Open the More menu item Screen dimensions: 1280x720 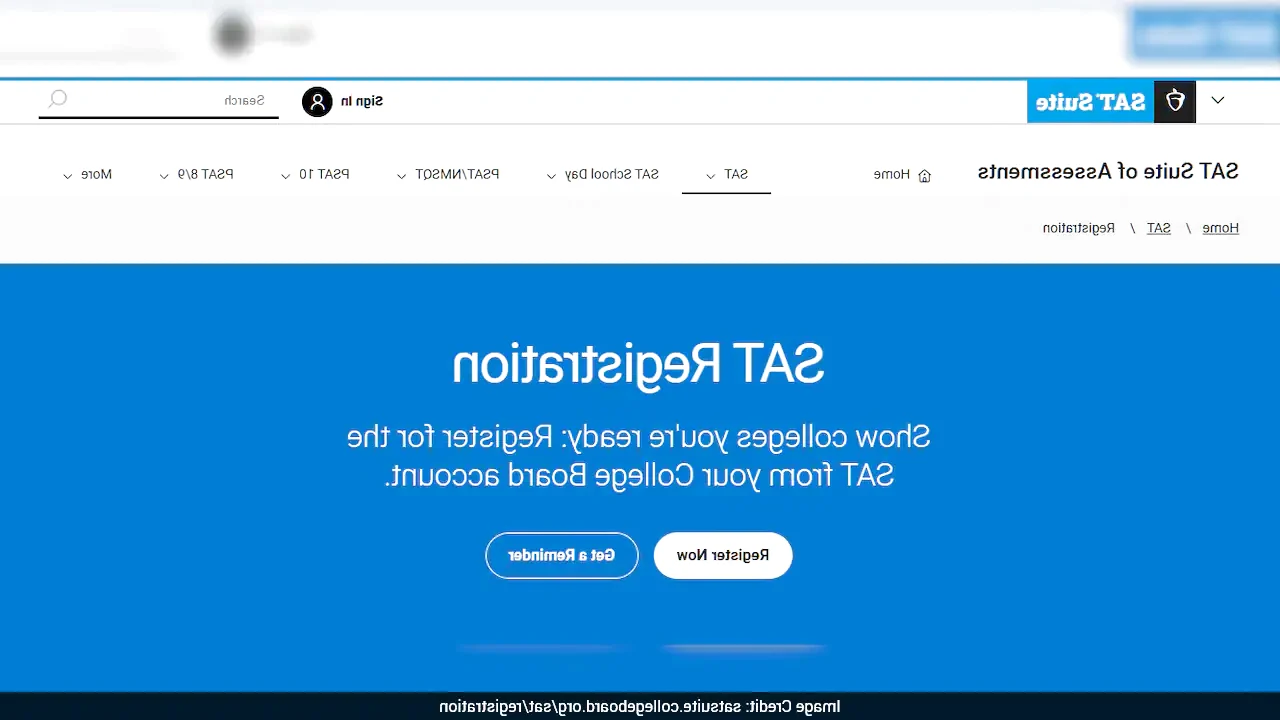(96, 174)
